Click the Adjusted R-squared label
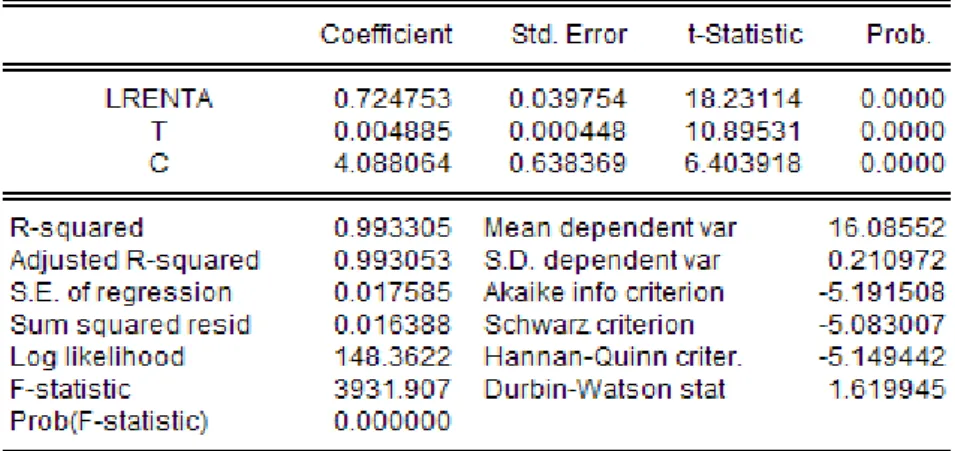This screenshot has width=955, height=451. click(x=135, y=261)
